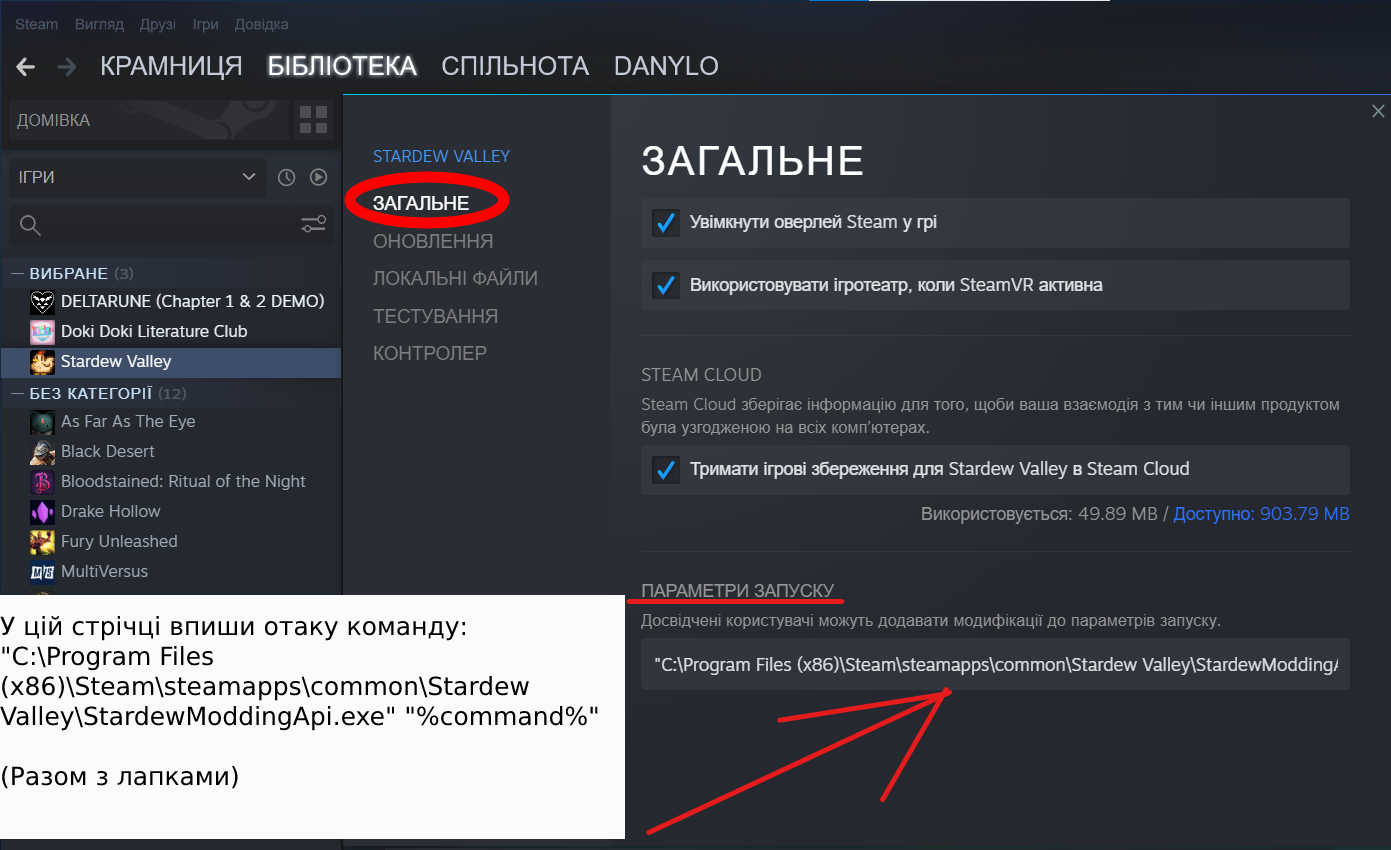Toggle the SteamVR theater checkbox
1391x850 pixels.
point(666,285)
